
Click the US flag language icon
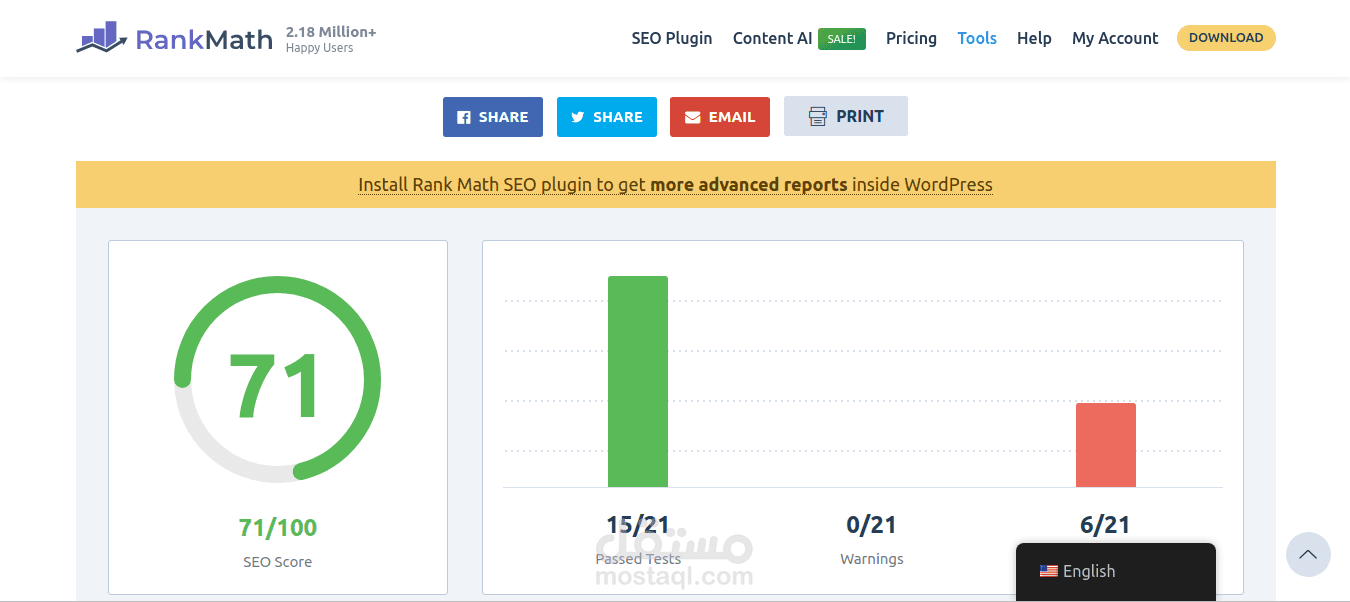1048,571
